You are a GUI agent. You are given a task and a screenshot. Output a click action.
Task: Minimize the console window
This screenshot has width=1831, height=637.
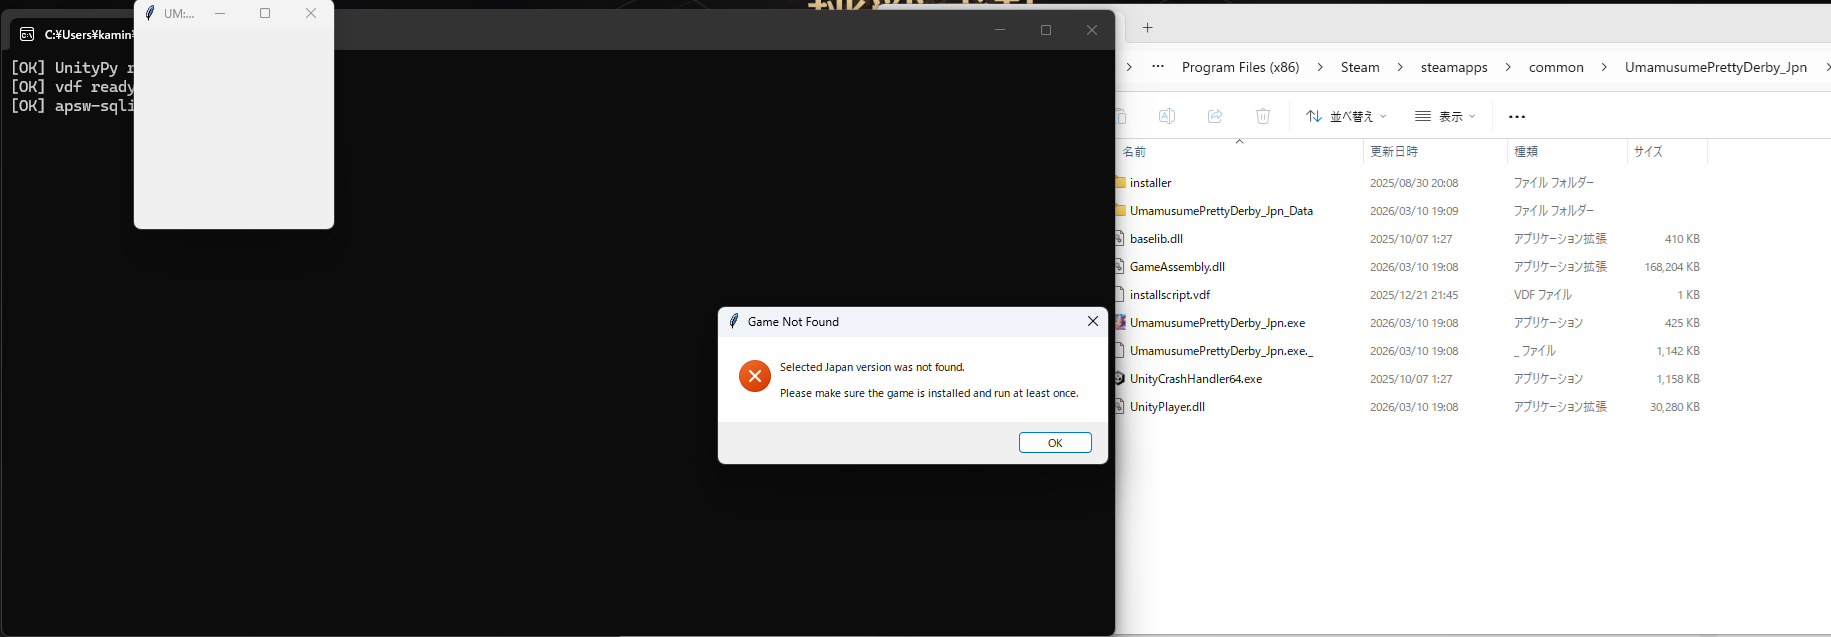pyautogui.click(x=1000, y=30)
